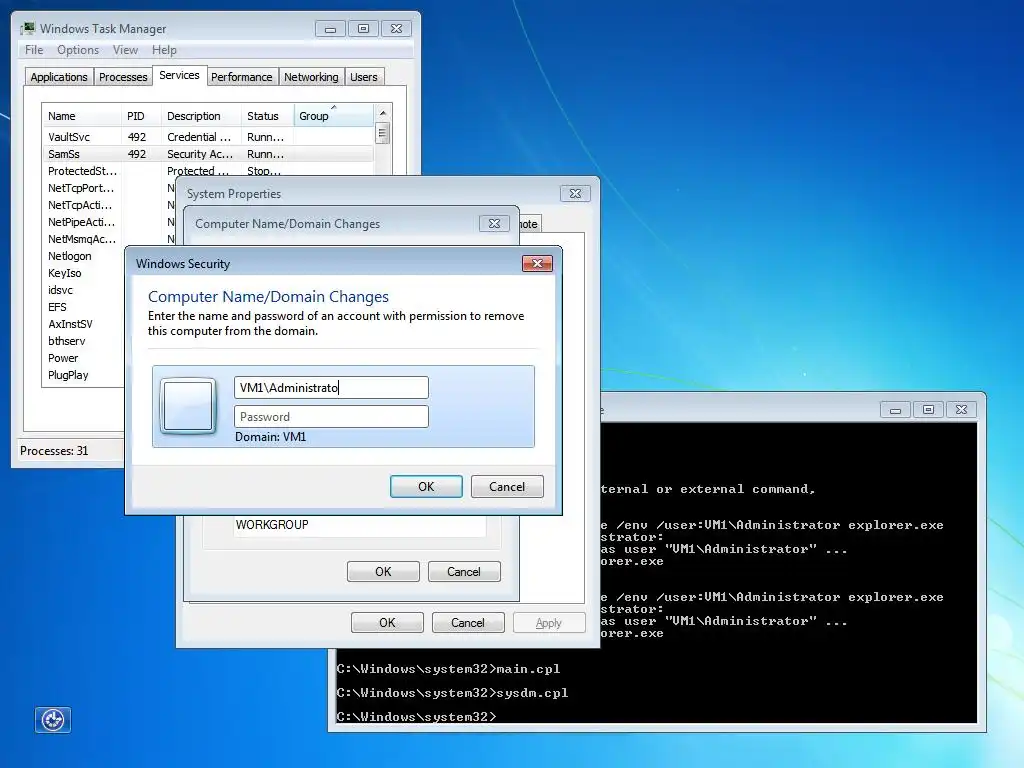Close the Computer Name/Domain Changes dialog
This screenshot has width=1024, height=768.
click(x=494, y=223)
